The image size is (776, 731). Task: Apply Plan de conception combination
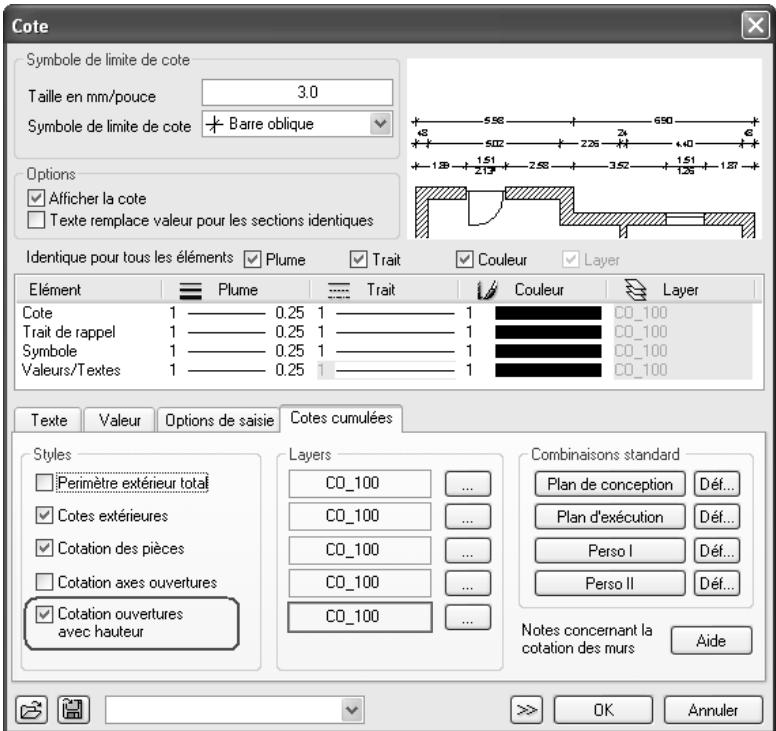610,484
